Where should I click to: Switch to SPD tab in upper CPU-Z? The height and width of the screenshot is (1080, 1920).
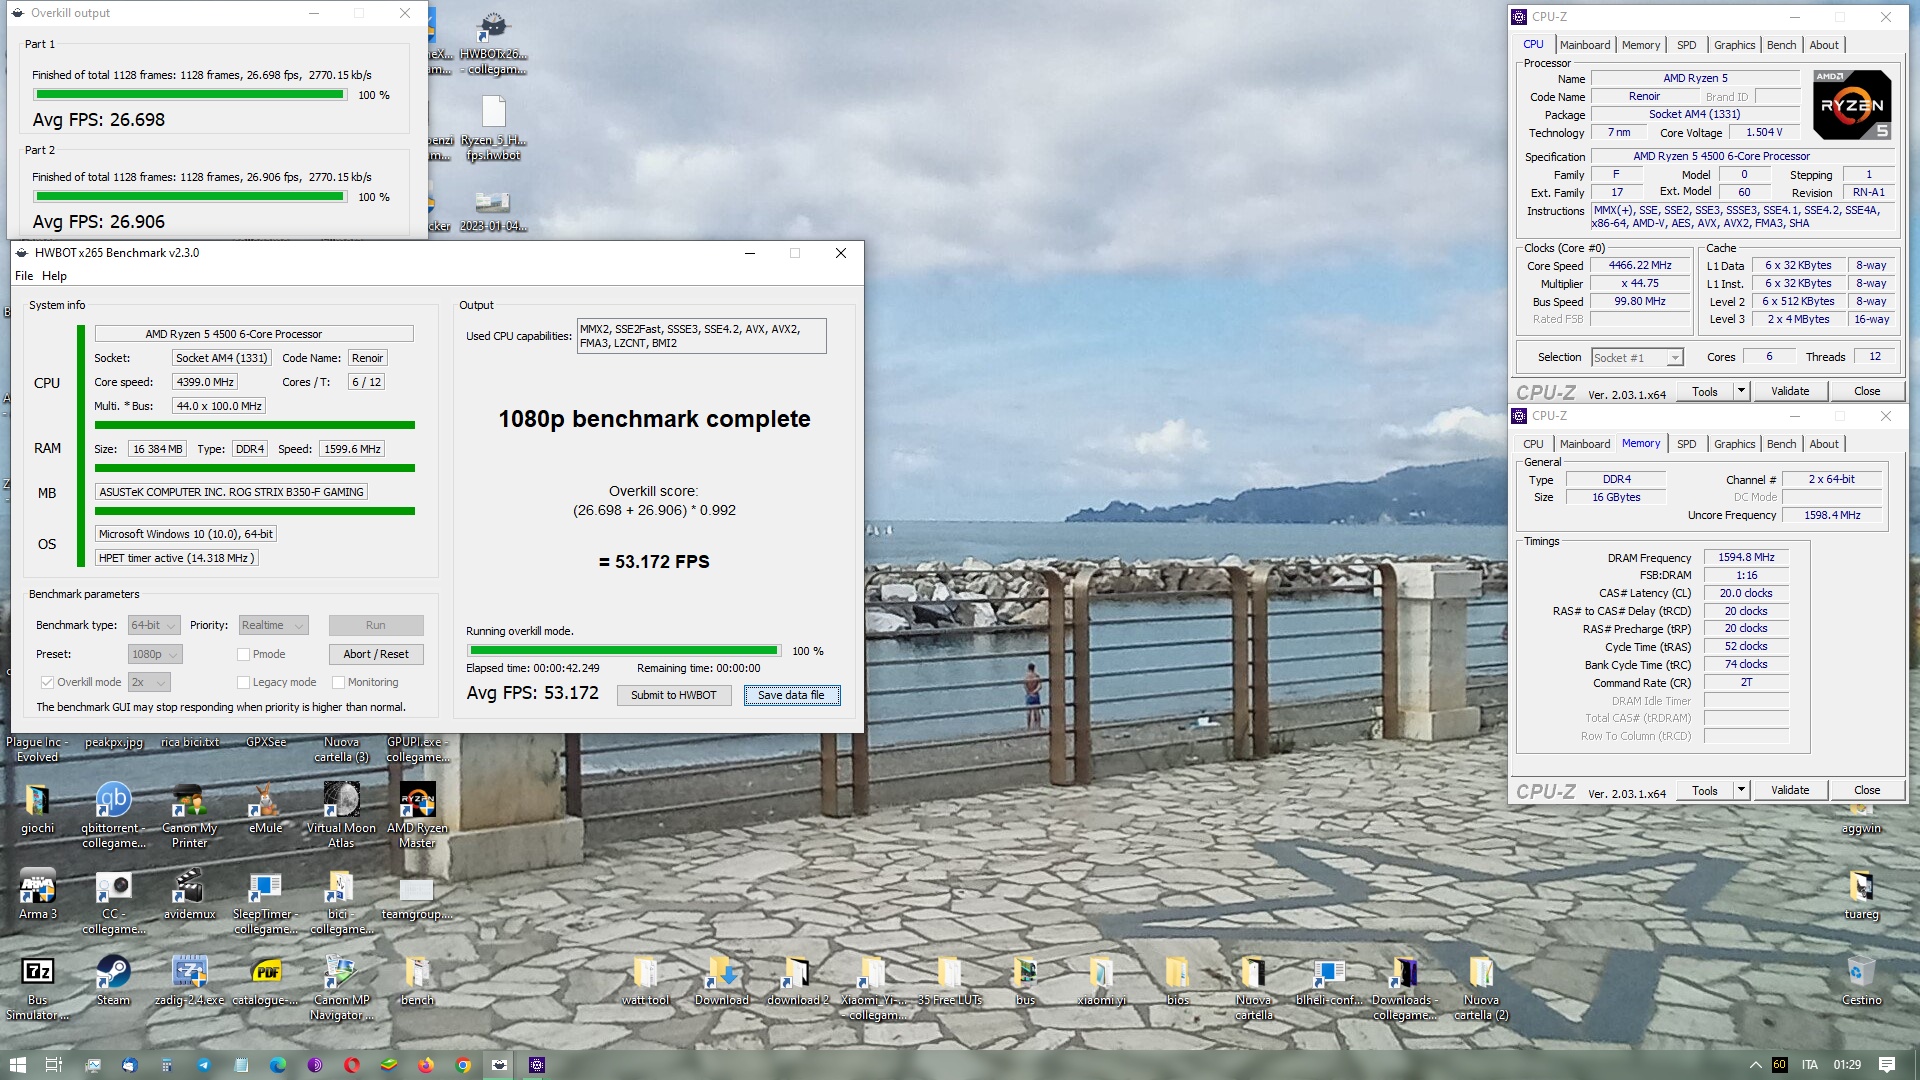[x=1686, y=45]
